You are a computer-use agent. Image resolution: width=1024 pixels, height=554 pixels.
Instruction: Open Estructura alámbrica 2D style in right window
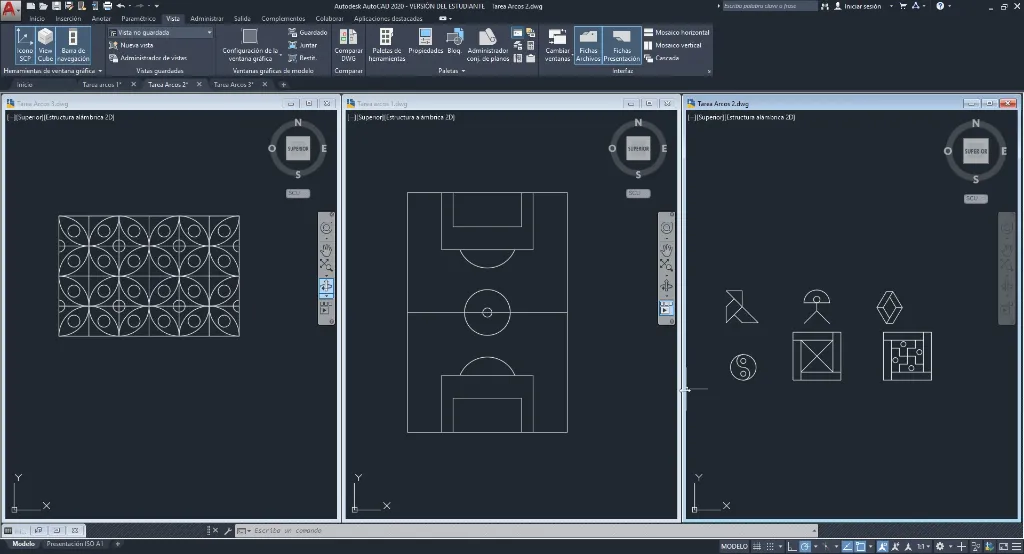coord(761,118)
